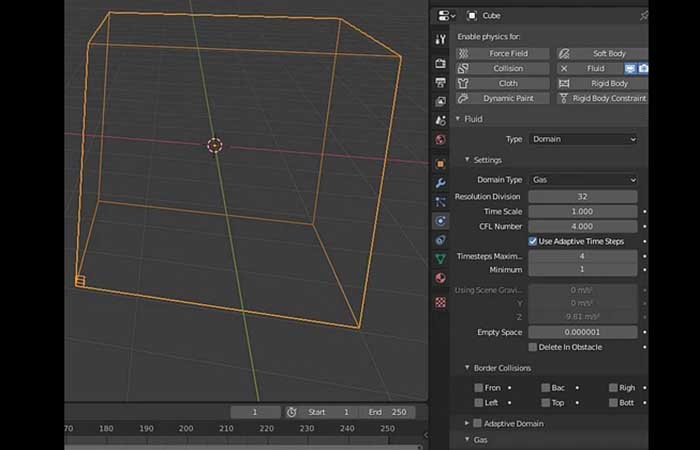This screenshot has width=700, height=450.
Task: Click the timeline use preview range clock icon
Action: (x=292, y=412)
